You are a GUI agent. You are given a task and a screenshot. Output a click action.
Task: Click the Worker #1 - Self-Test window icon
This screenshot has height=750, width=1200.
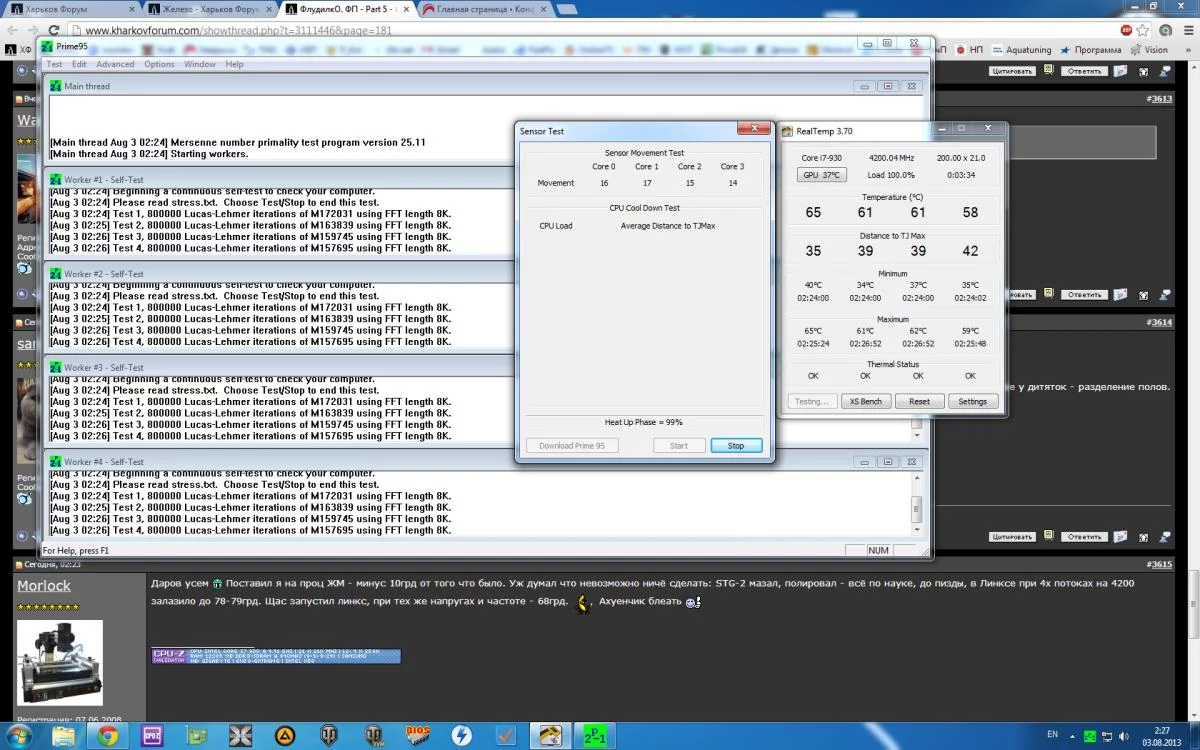(x=56, y=180)
